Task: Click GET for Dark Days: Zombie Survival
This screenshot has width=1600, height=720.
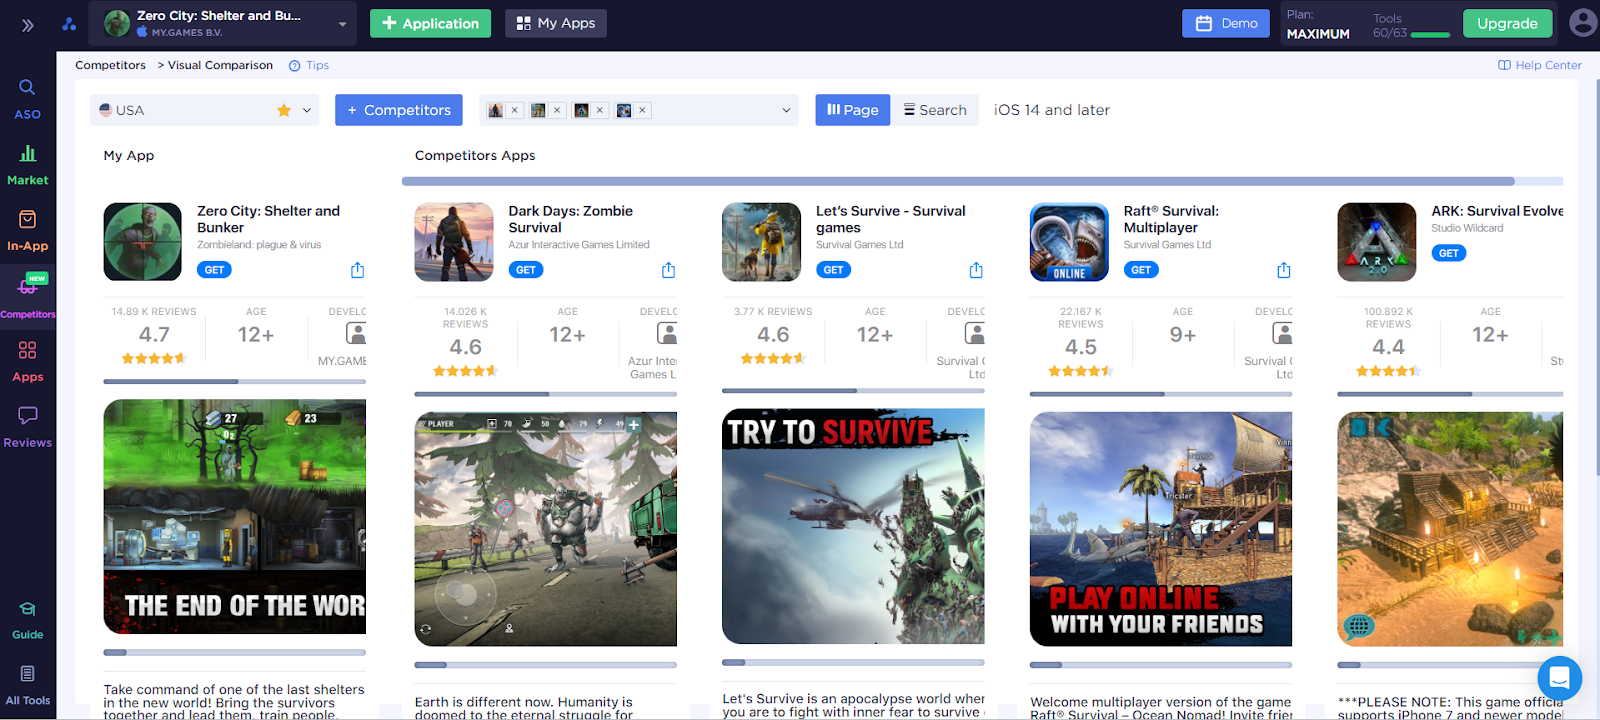Action: click(x=526, y=270)
